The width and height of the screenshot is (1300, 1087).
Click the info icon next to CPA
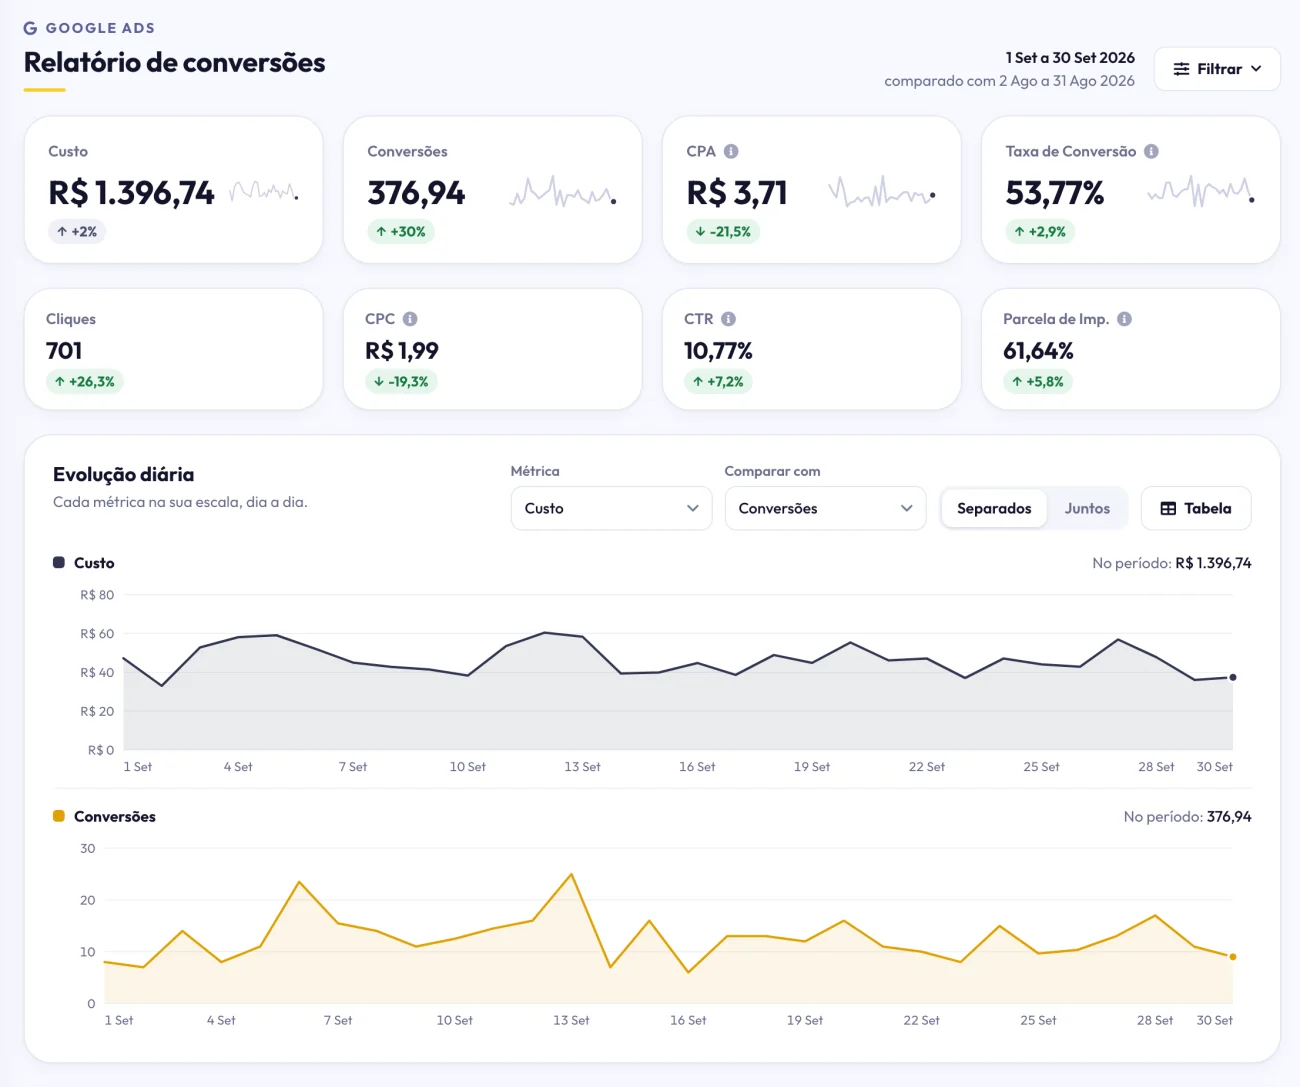pyautogui.click(x=731, y=151)
